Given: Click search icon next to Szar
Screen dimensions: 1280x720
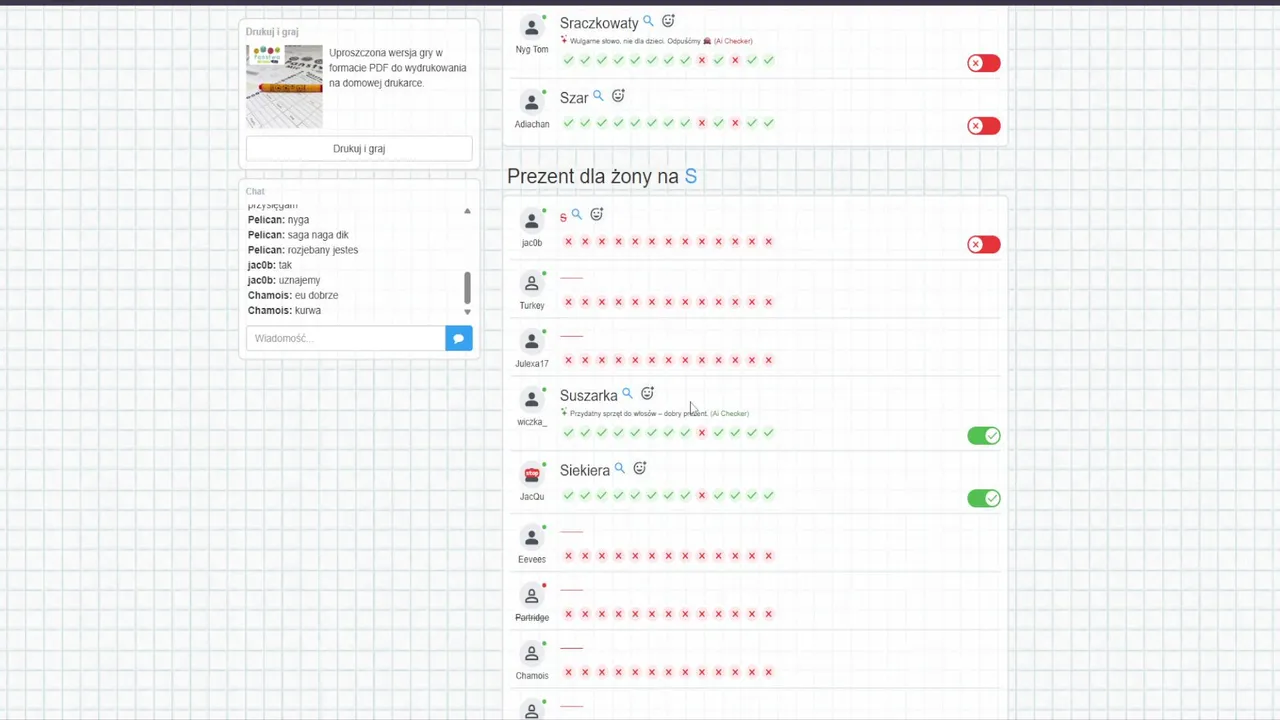Looking at the screenshot, I should pyautogui.click(x=598, y=96).
